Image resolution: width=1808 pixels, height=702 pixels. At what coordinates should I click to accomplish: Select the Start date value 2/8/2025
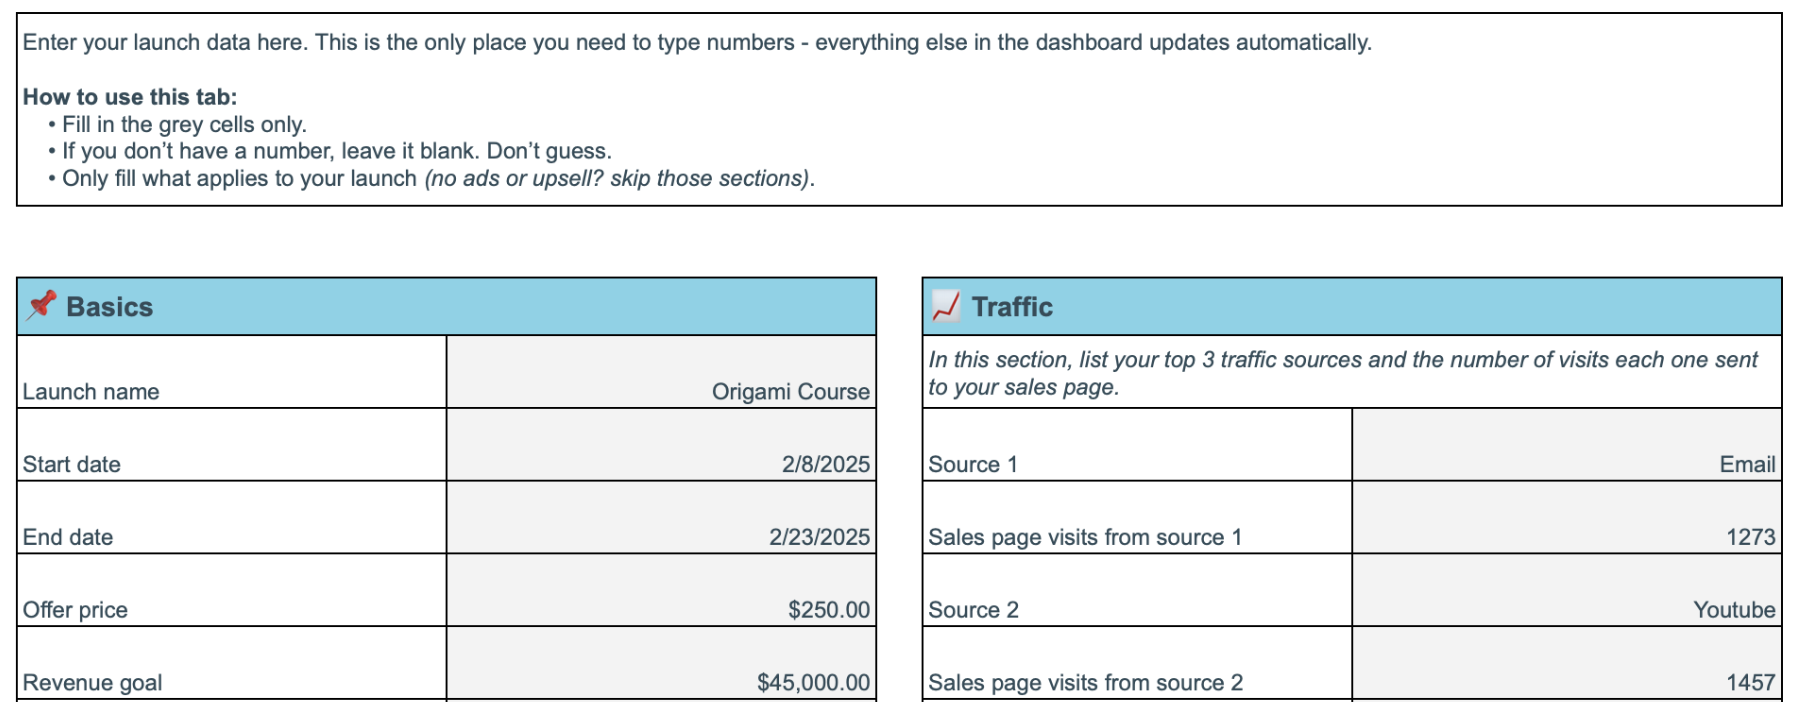tap(661, 446)
